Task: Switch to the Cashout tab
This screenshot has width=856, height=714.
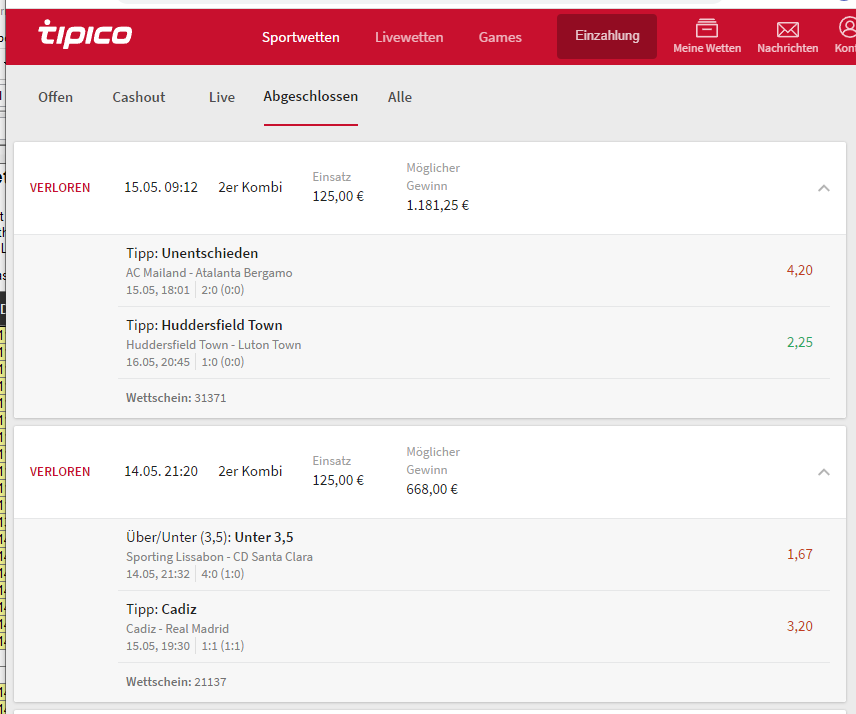Action: (x=139, y=97)
